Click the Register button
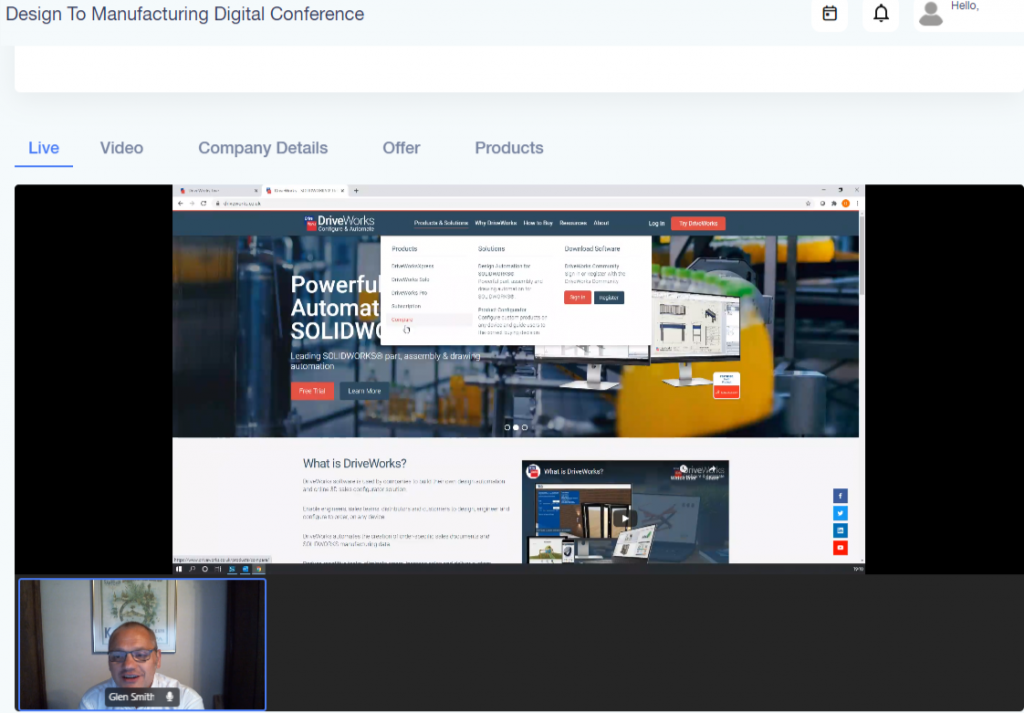The height and width of the screenshot is (713, 1024). click(x=609, y=298)
